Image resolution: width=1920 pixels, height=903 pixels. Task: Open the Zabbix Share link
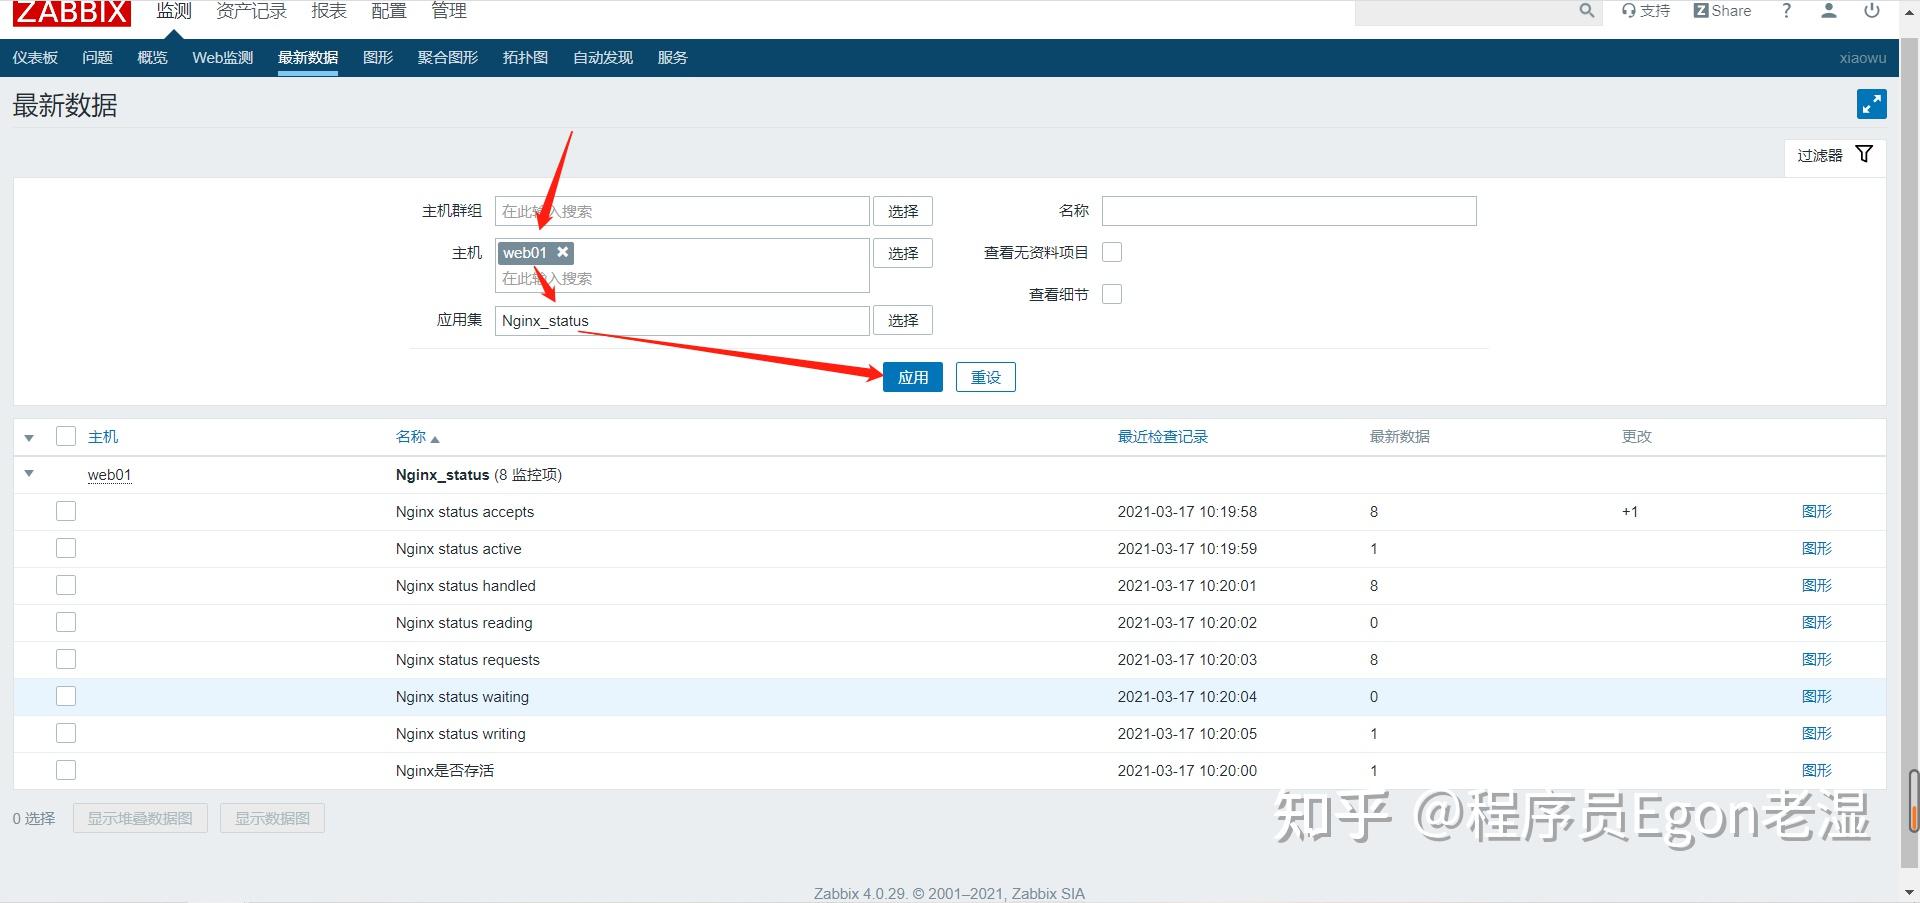[1722, 11]
